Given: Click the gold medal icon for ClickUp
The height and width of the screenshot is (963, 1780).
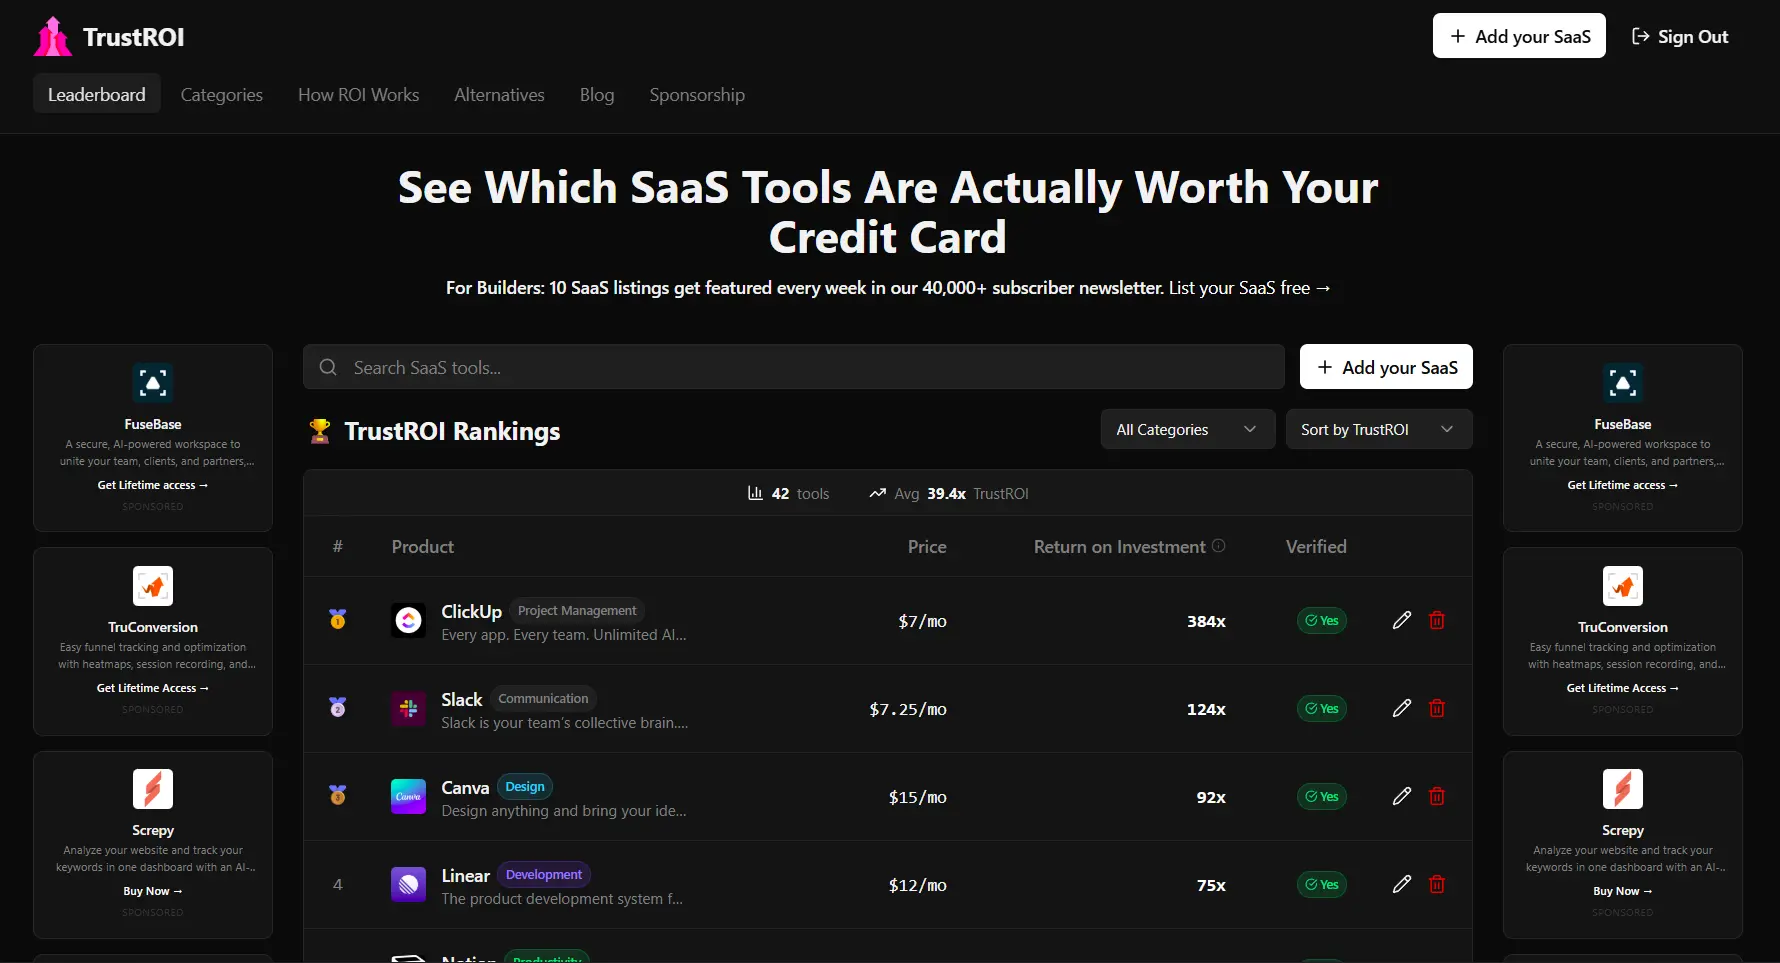Looking at the screenshot, I should tap(338, 620).
